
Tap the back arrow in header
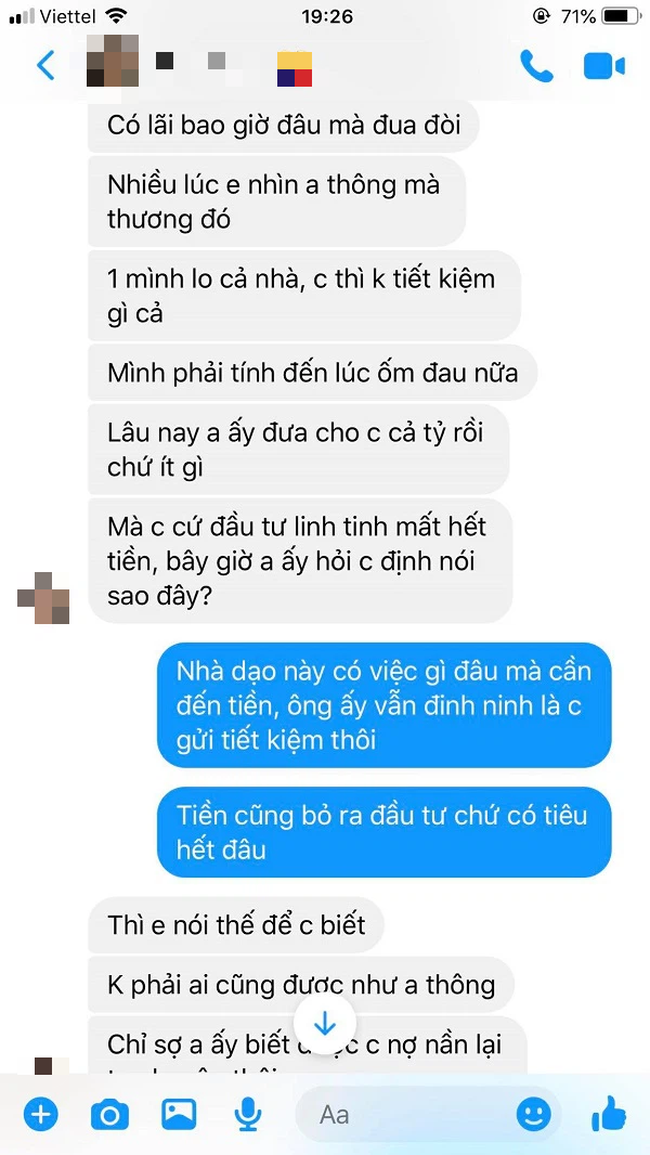pos(46,66)
